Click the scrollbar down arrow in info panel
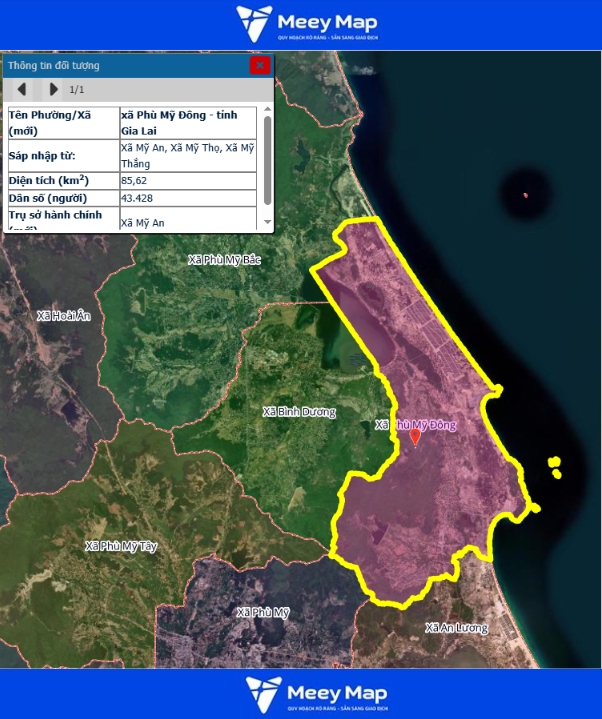Image resolution: width=602 pixels, height=719 pixels. [x=267, y=223]
